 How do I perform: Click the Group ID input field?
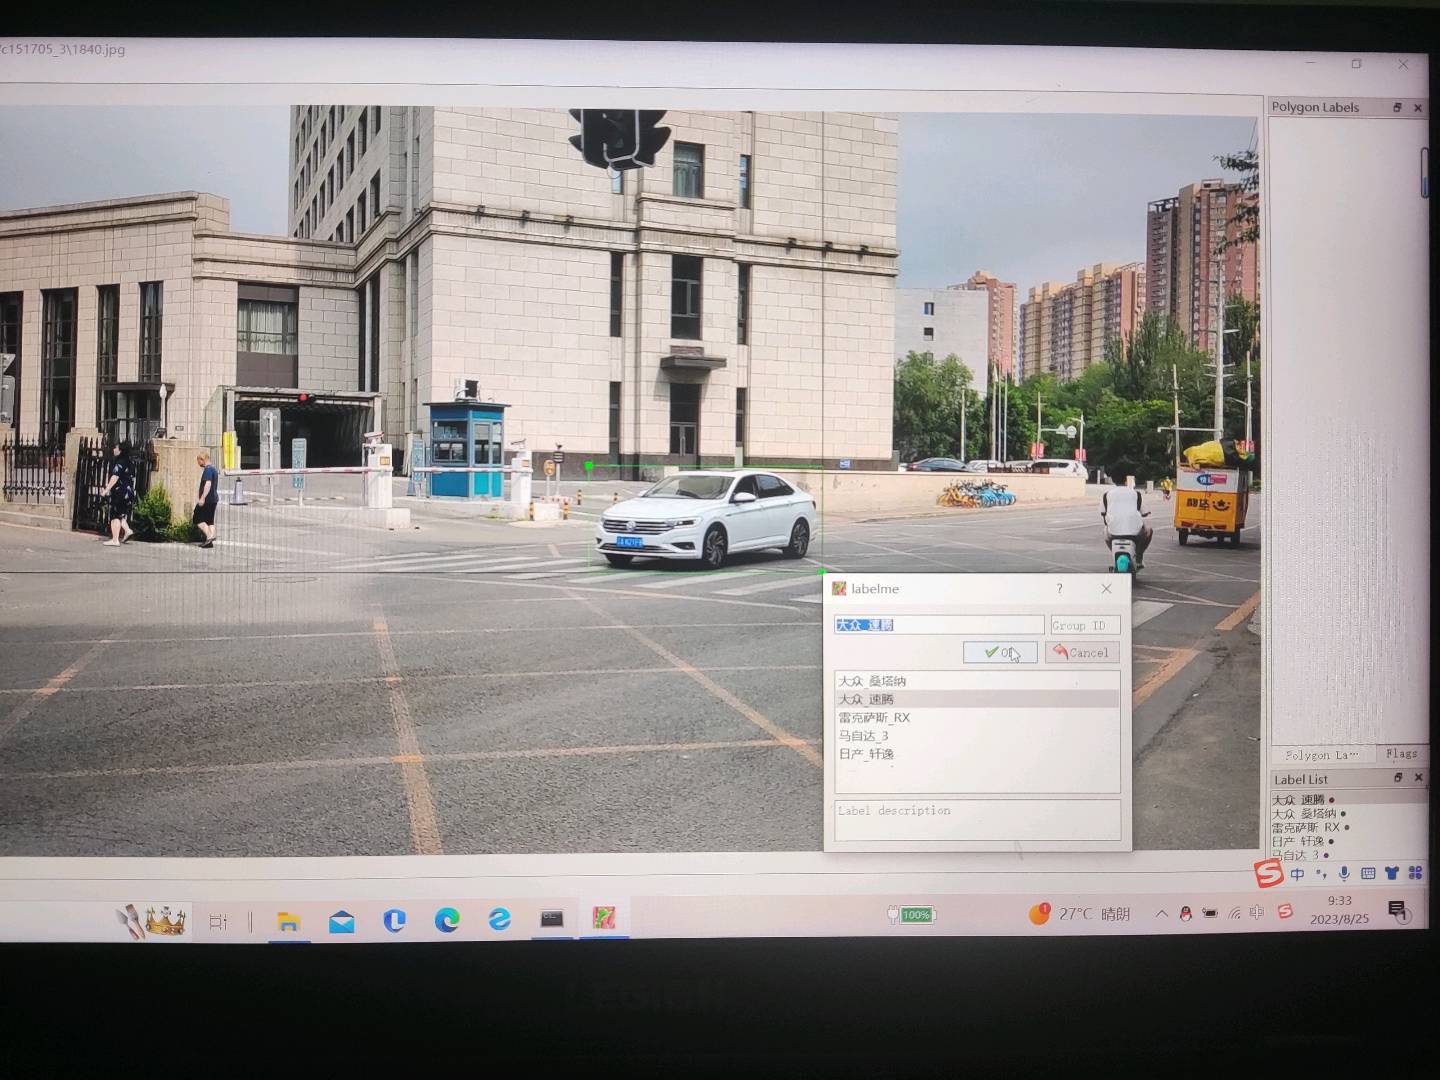[x=1085, y=625]
